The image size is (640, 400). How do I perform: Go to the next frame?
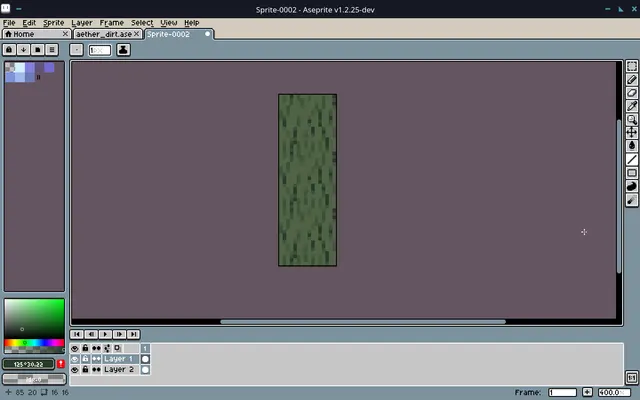point(119,334)
